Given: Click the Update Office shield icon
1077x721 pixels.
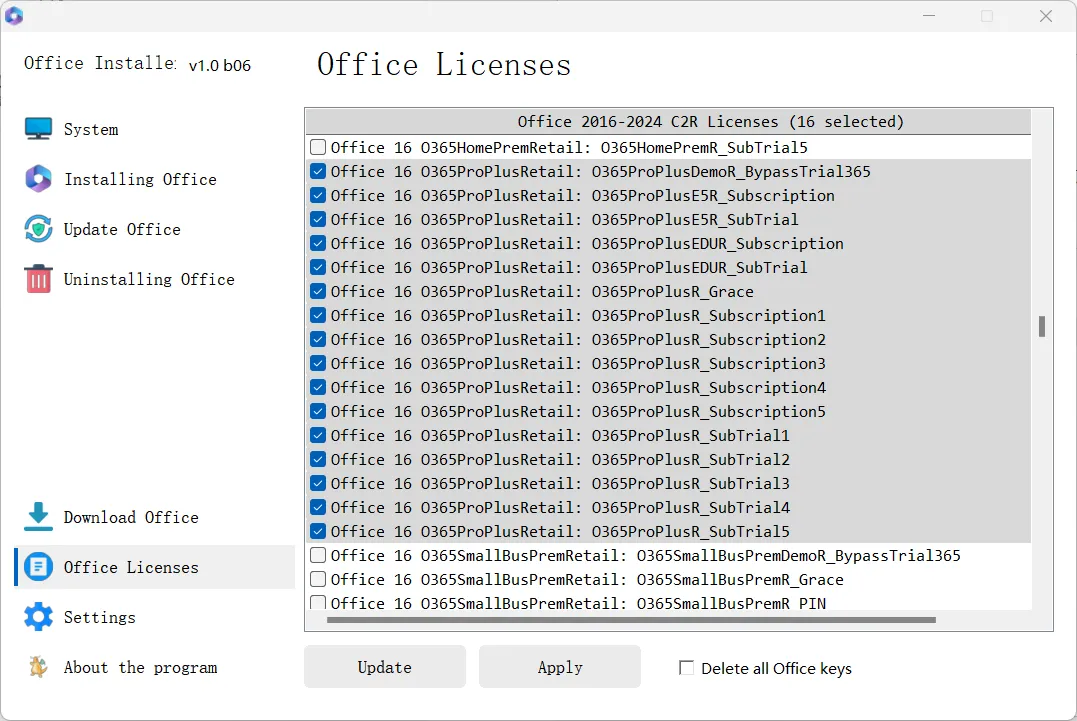Looking at the screenshot, I should (x=38, y=229).
